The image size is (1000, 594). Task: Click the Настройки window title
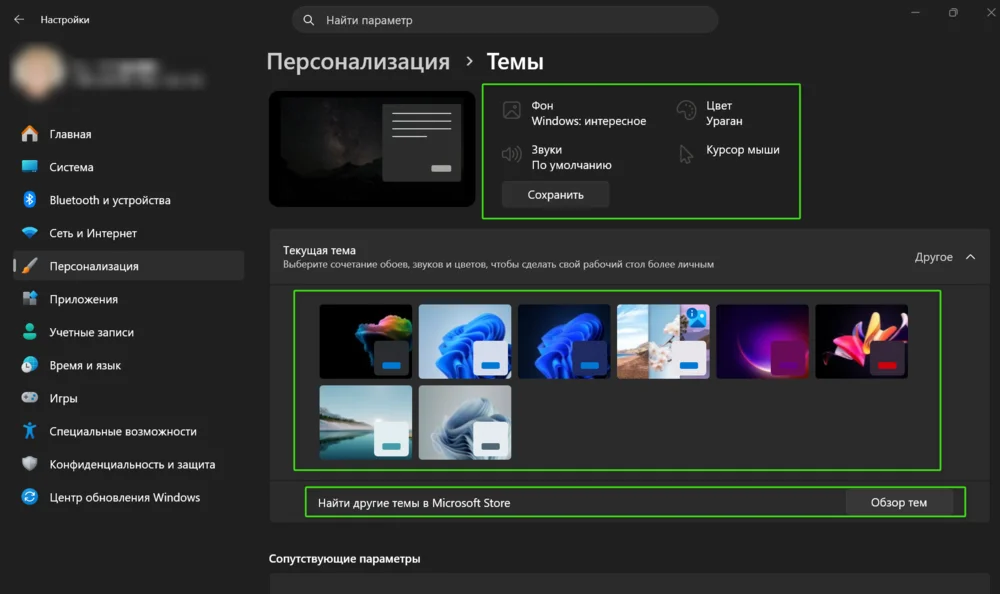(x=65, y=20)
